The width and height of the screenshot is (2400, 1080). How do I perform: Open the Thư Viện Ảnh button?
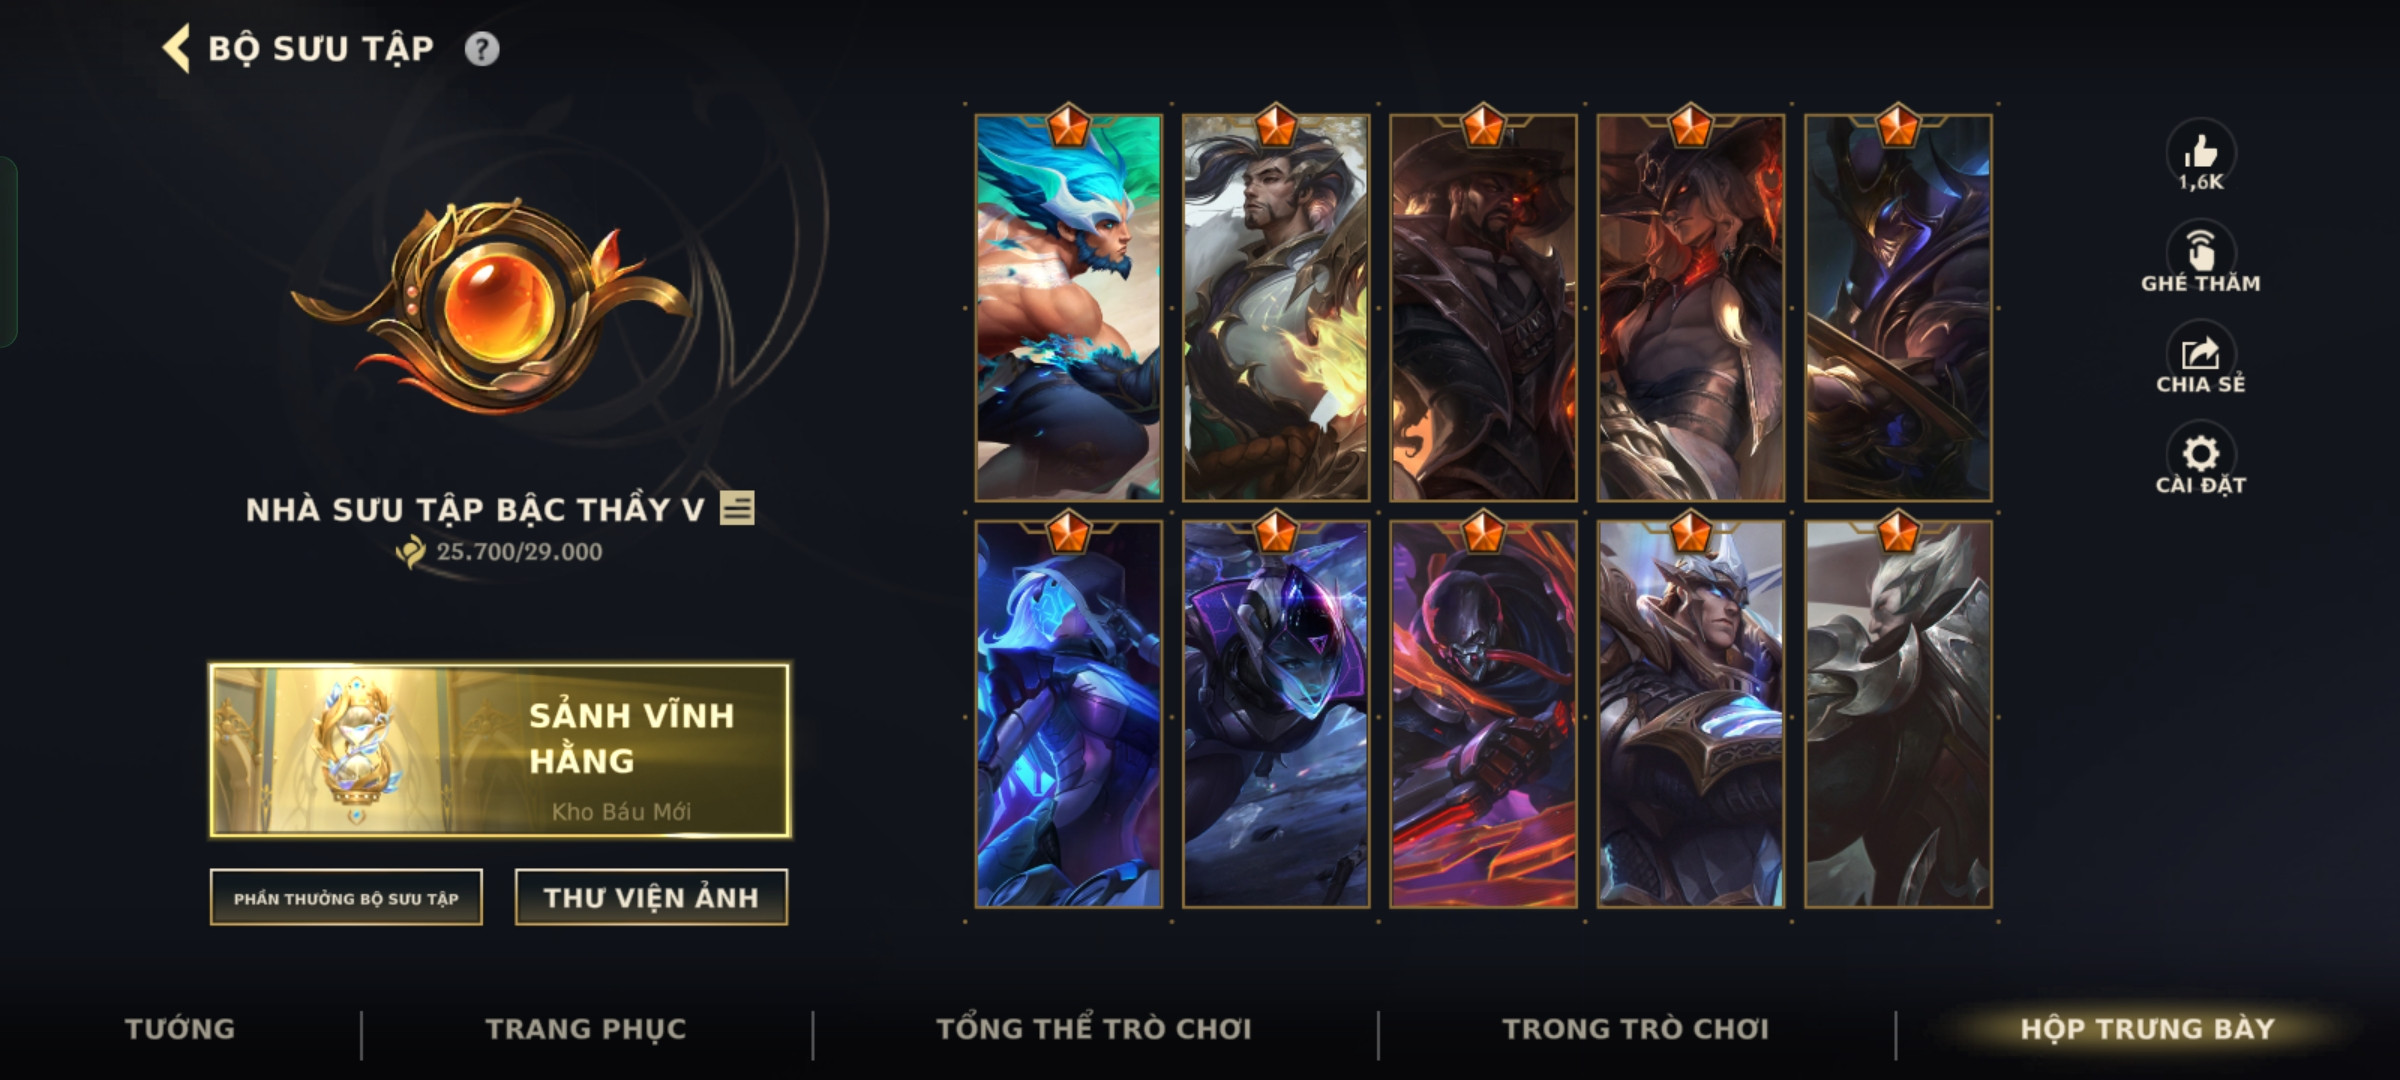651,897
